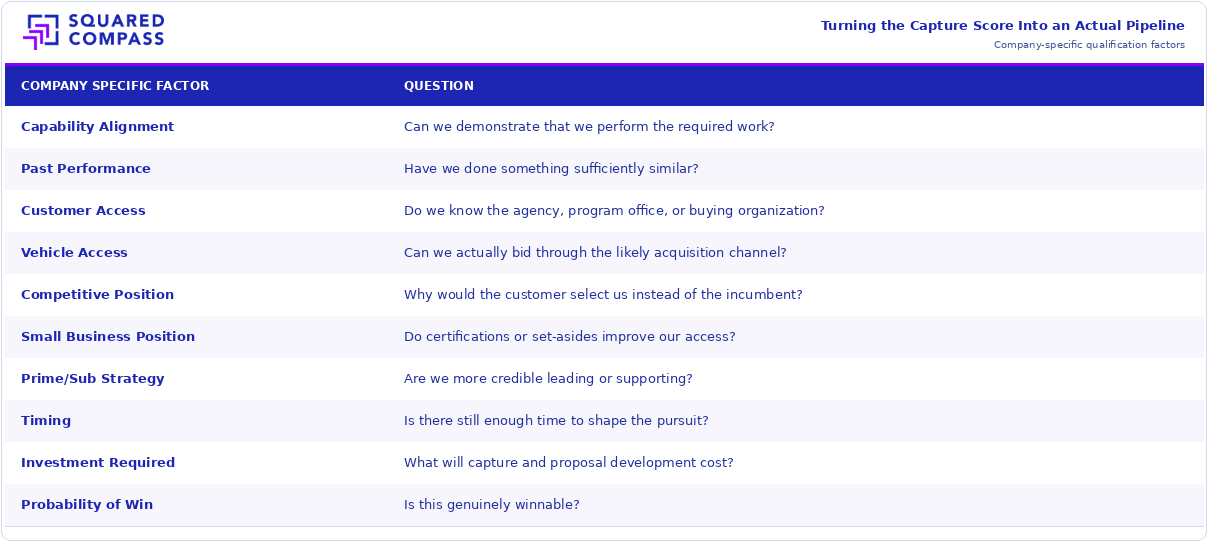Select the Competitive Position row label
The height and width of the screenshot is (542, 1208).
[x=97, y=295]
